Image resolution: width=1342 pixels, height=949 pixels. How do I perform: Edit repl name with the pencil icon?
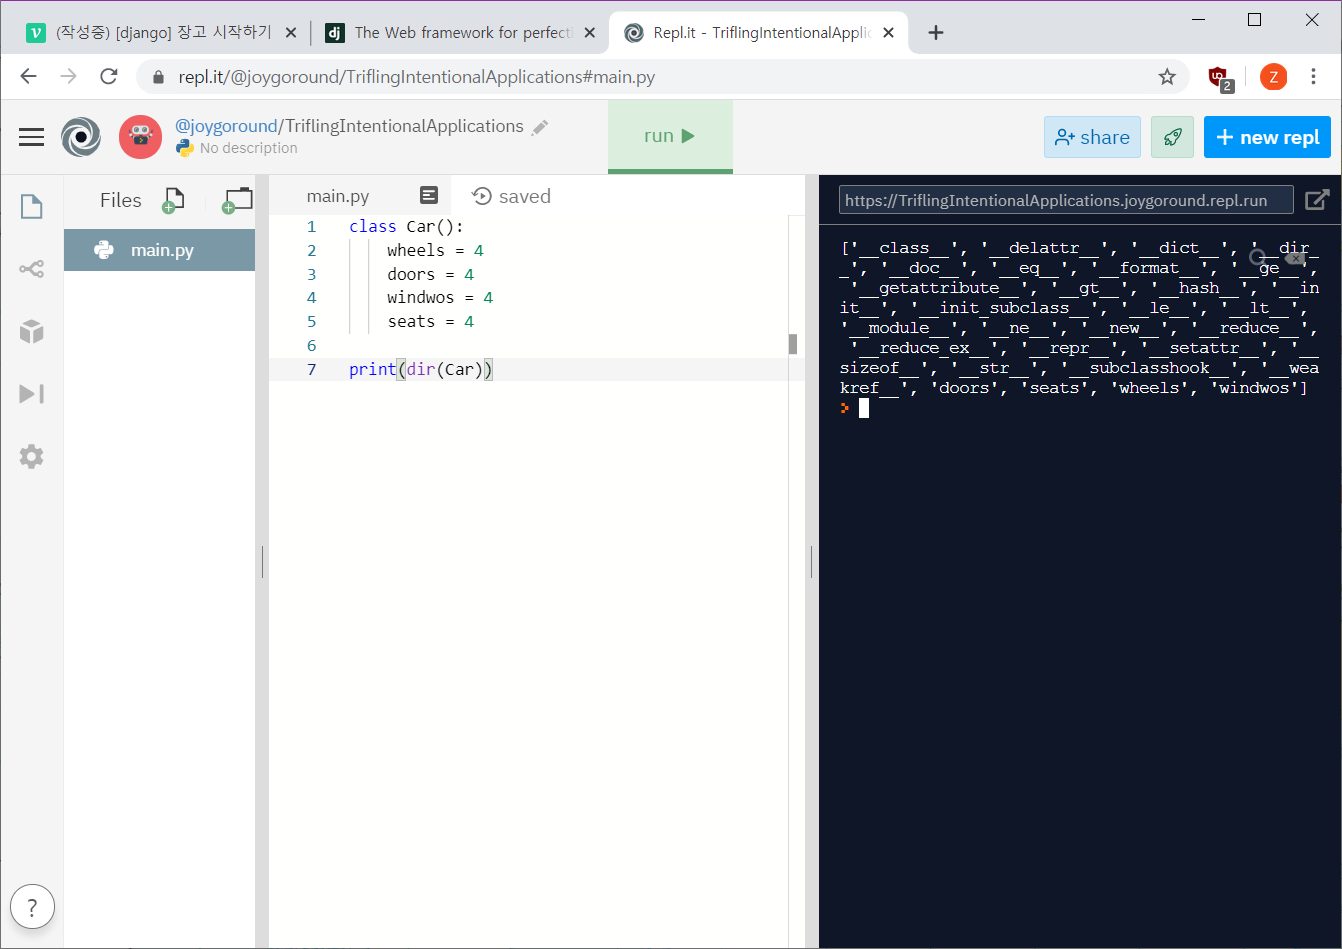(540, 127)
